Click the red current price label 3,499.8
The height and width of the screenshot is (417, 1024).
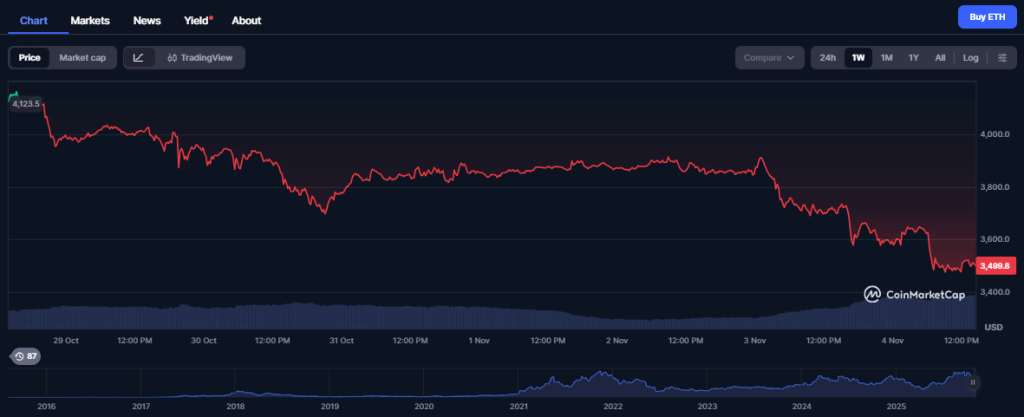996,265
